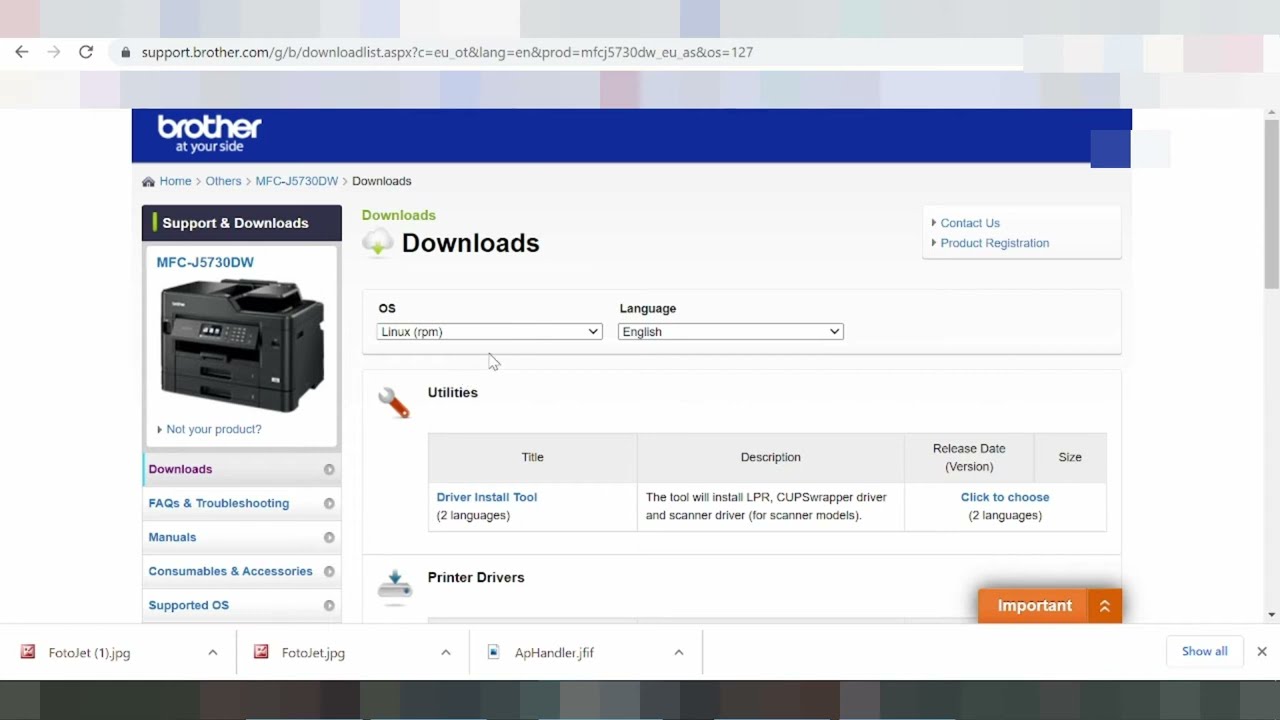Open menu arrow for FotoJet (1).jpg download
This screenshot has height=720, width=1280.
coord(213,652)
